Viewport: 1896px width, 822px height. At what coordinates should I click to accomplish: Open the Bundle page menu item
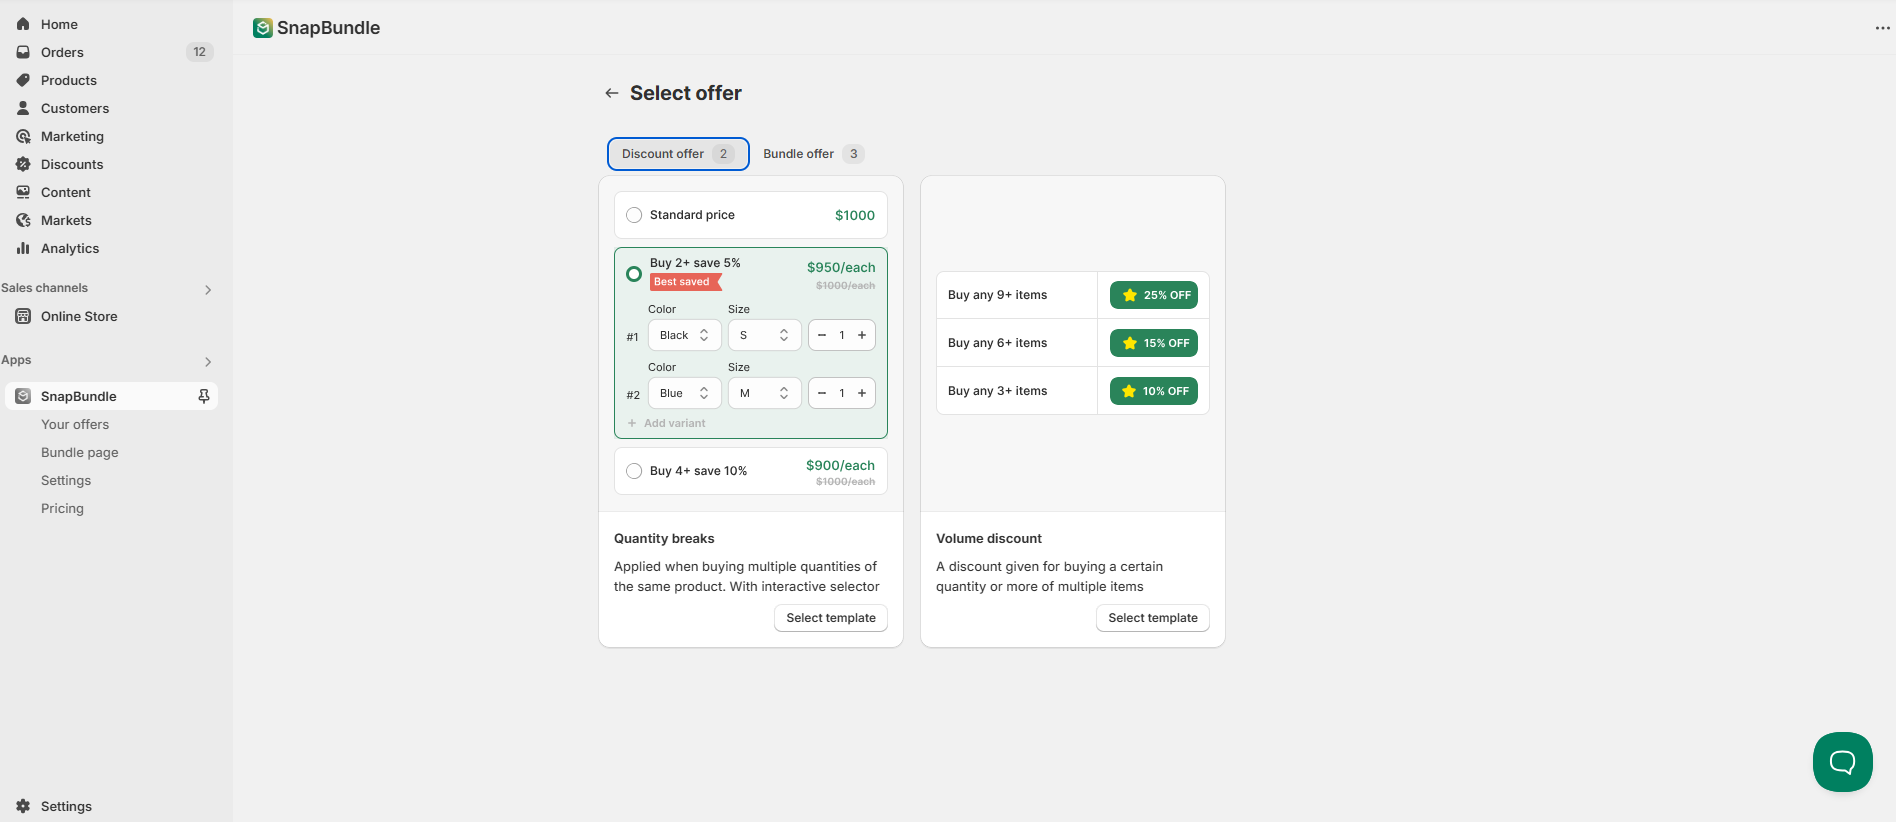tap(80, 452)
